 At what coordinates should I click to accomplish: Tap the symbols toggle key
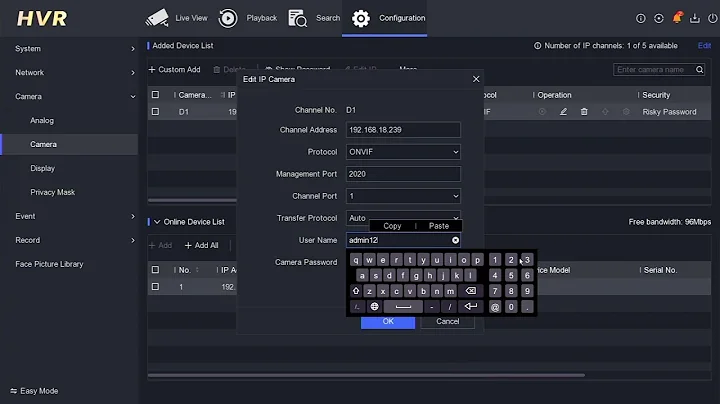coord(357,307)
